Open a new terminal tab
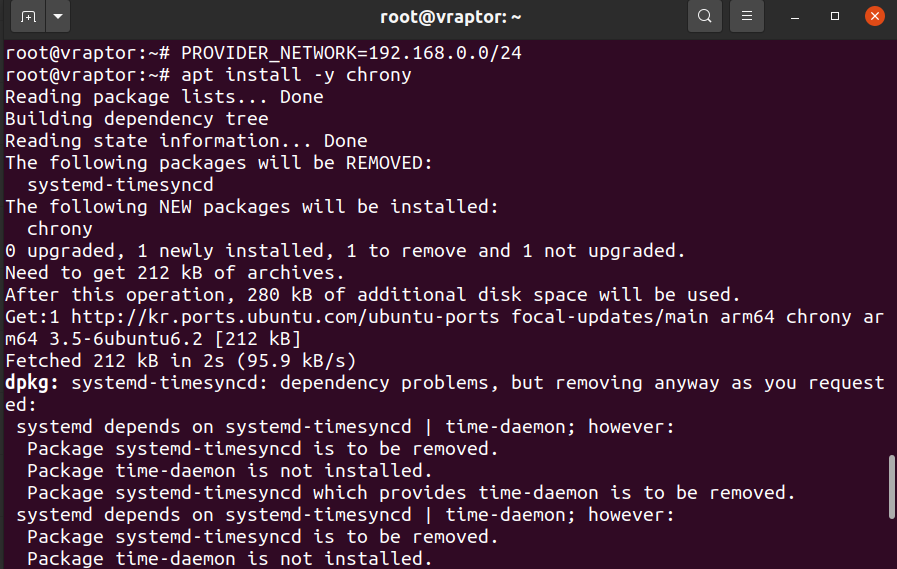This screenshot has height=569, width=897. (x=28, y=17)
